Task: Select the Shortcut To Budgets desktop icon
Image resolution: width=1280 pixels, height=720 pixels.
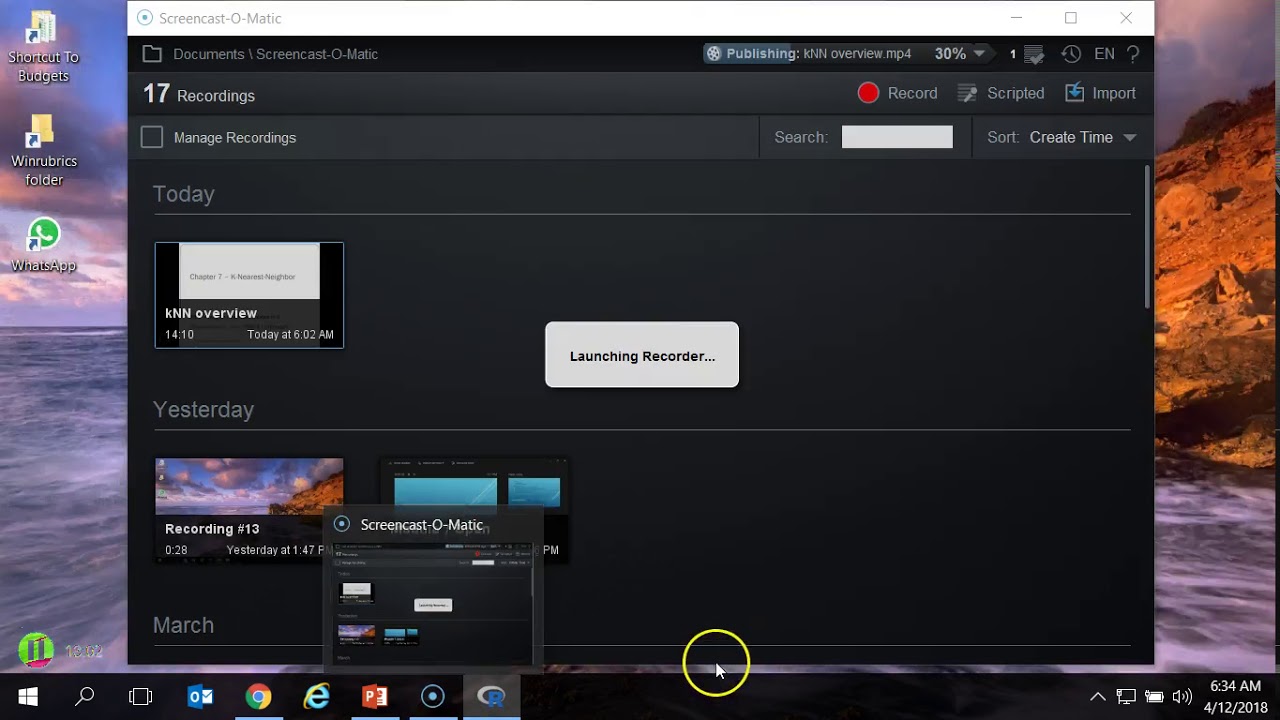Action: pyautogui.click(x=43, y=48)
